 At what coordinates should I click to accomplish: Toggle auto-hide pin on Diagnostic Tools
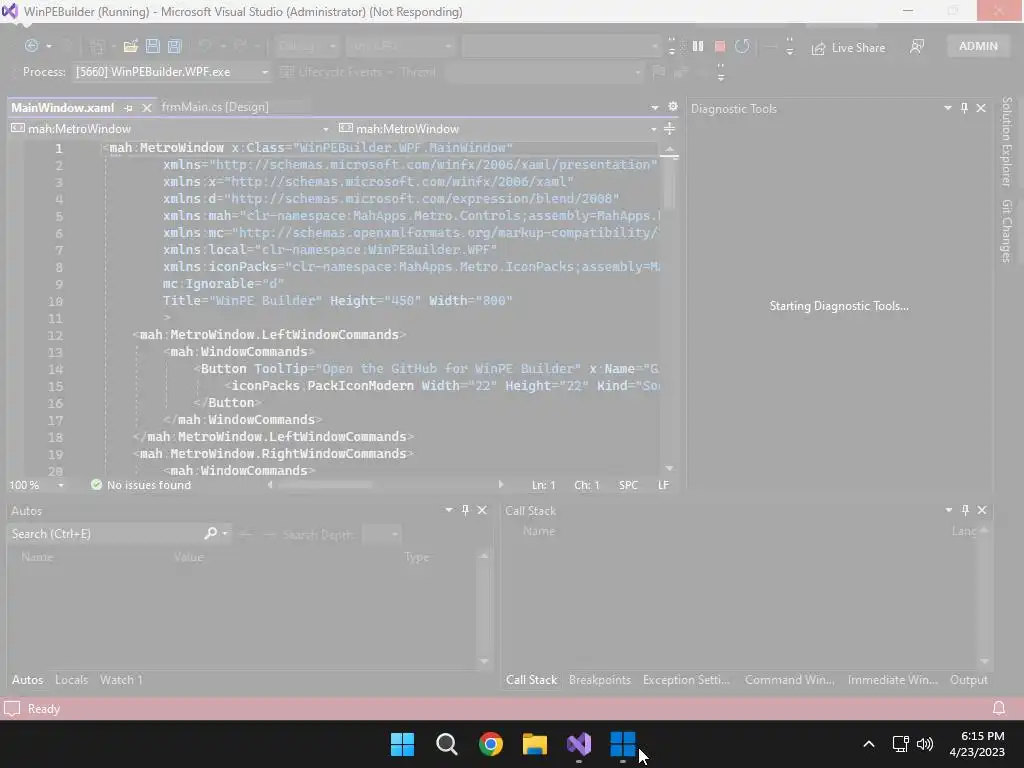point(965,108)
